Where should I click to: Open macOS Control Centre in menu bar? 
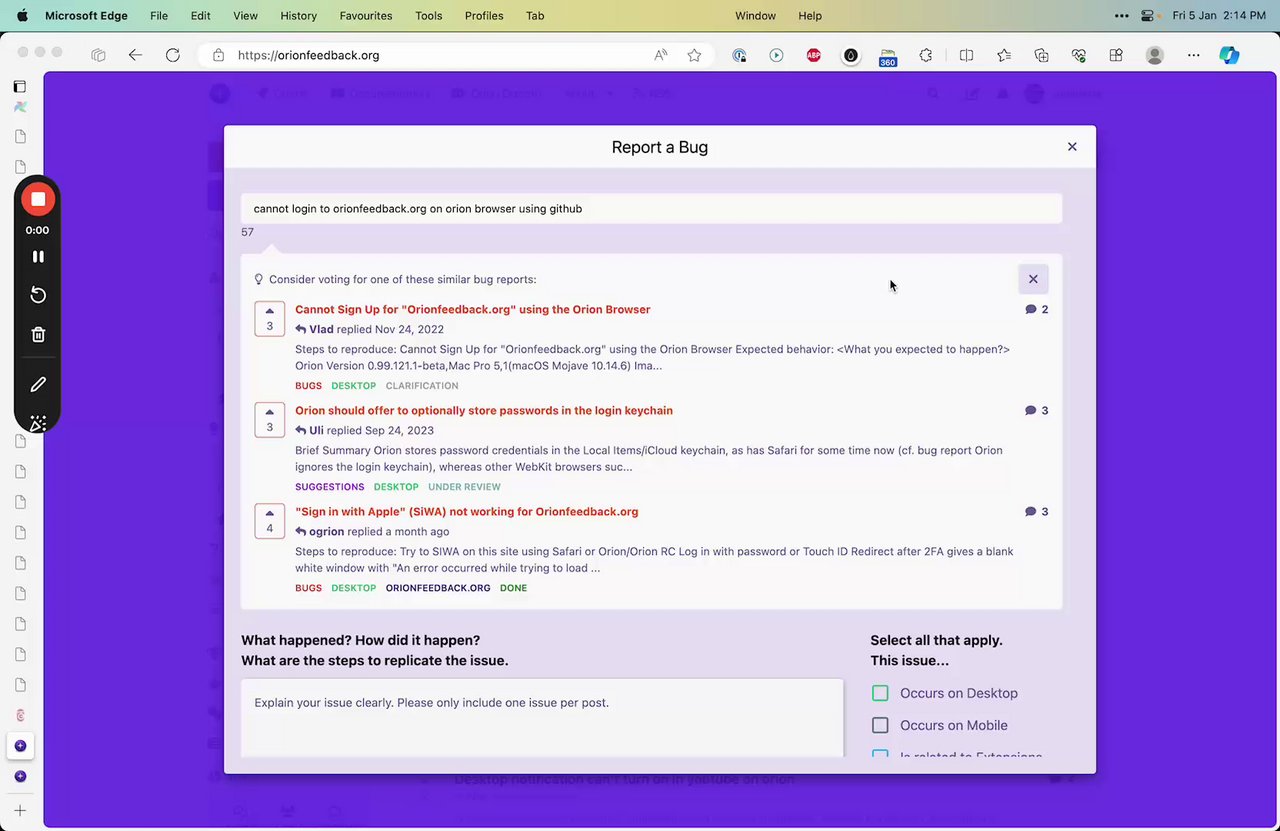click(x=1148, y=16)
